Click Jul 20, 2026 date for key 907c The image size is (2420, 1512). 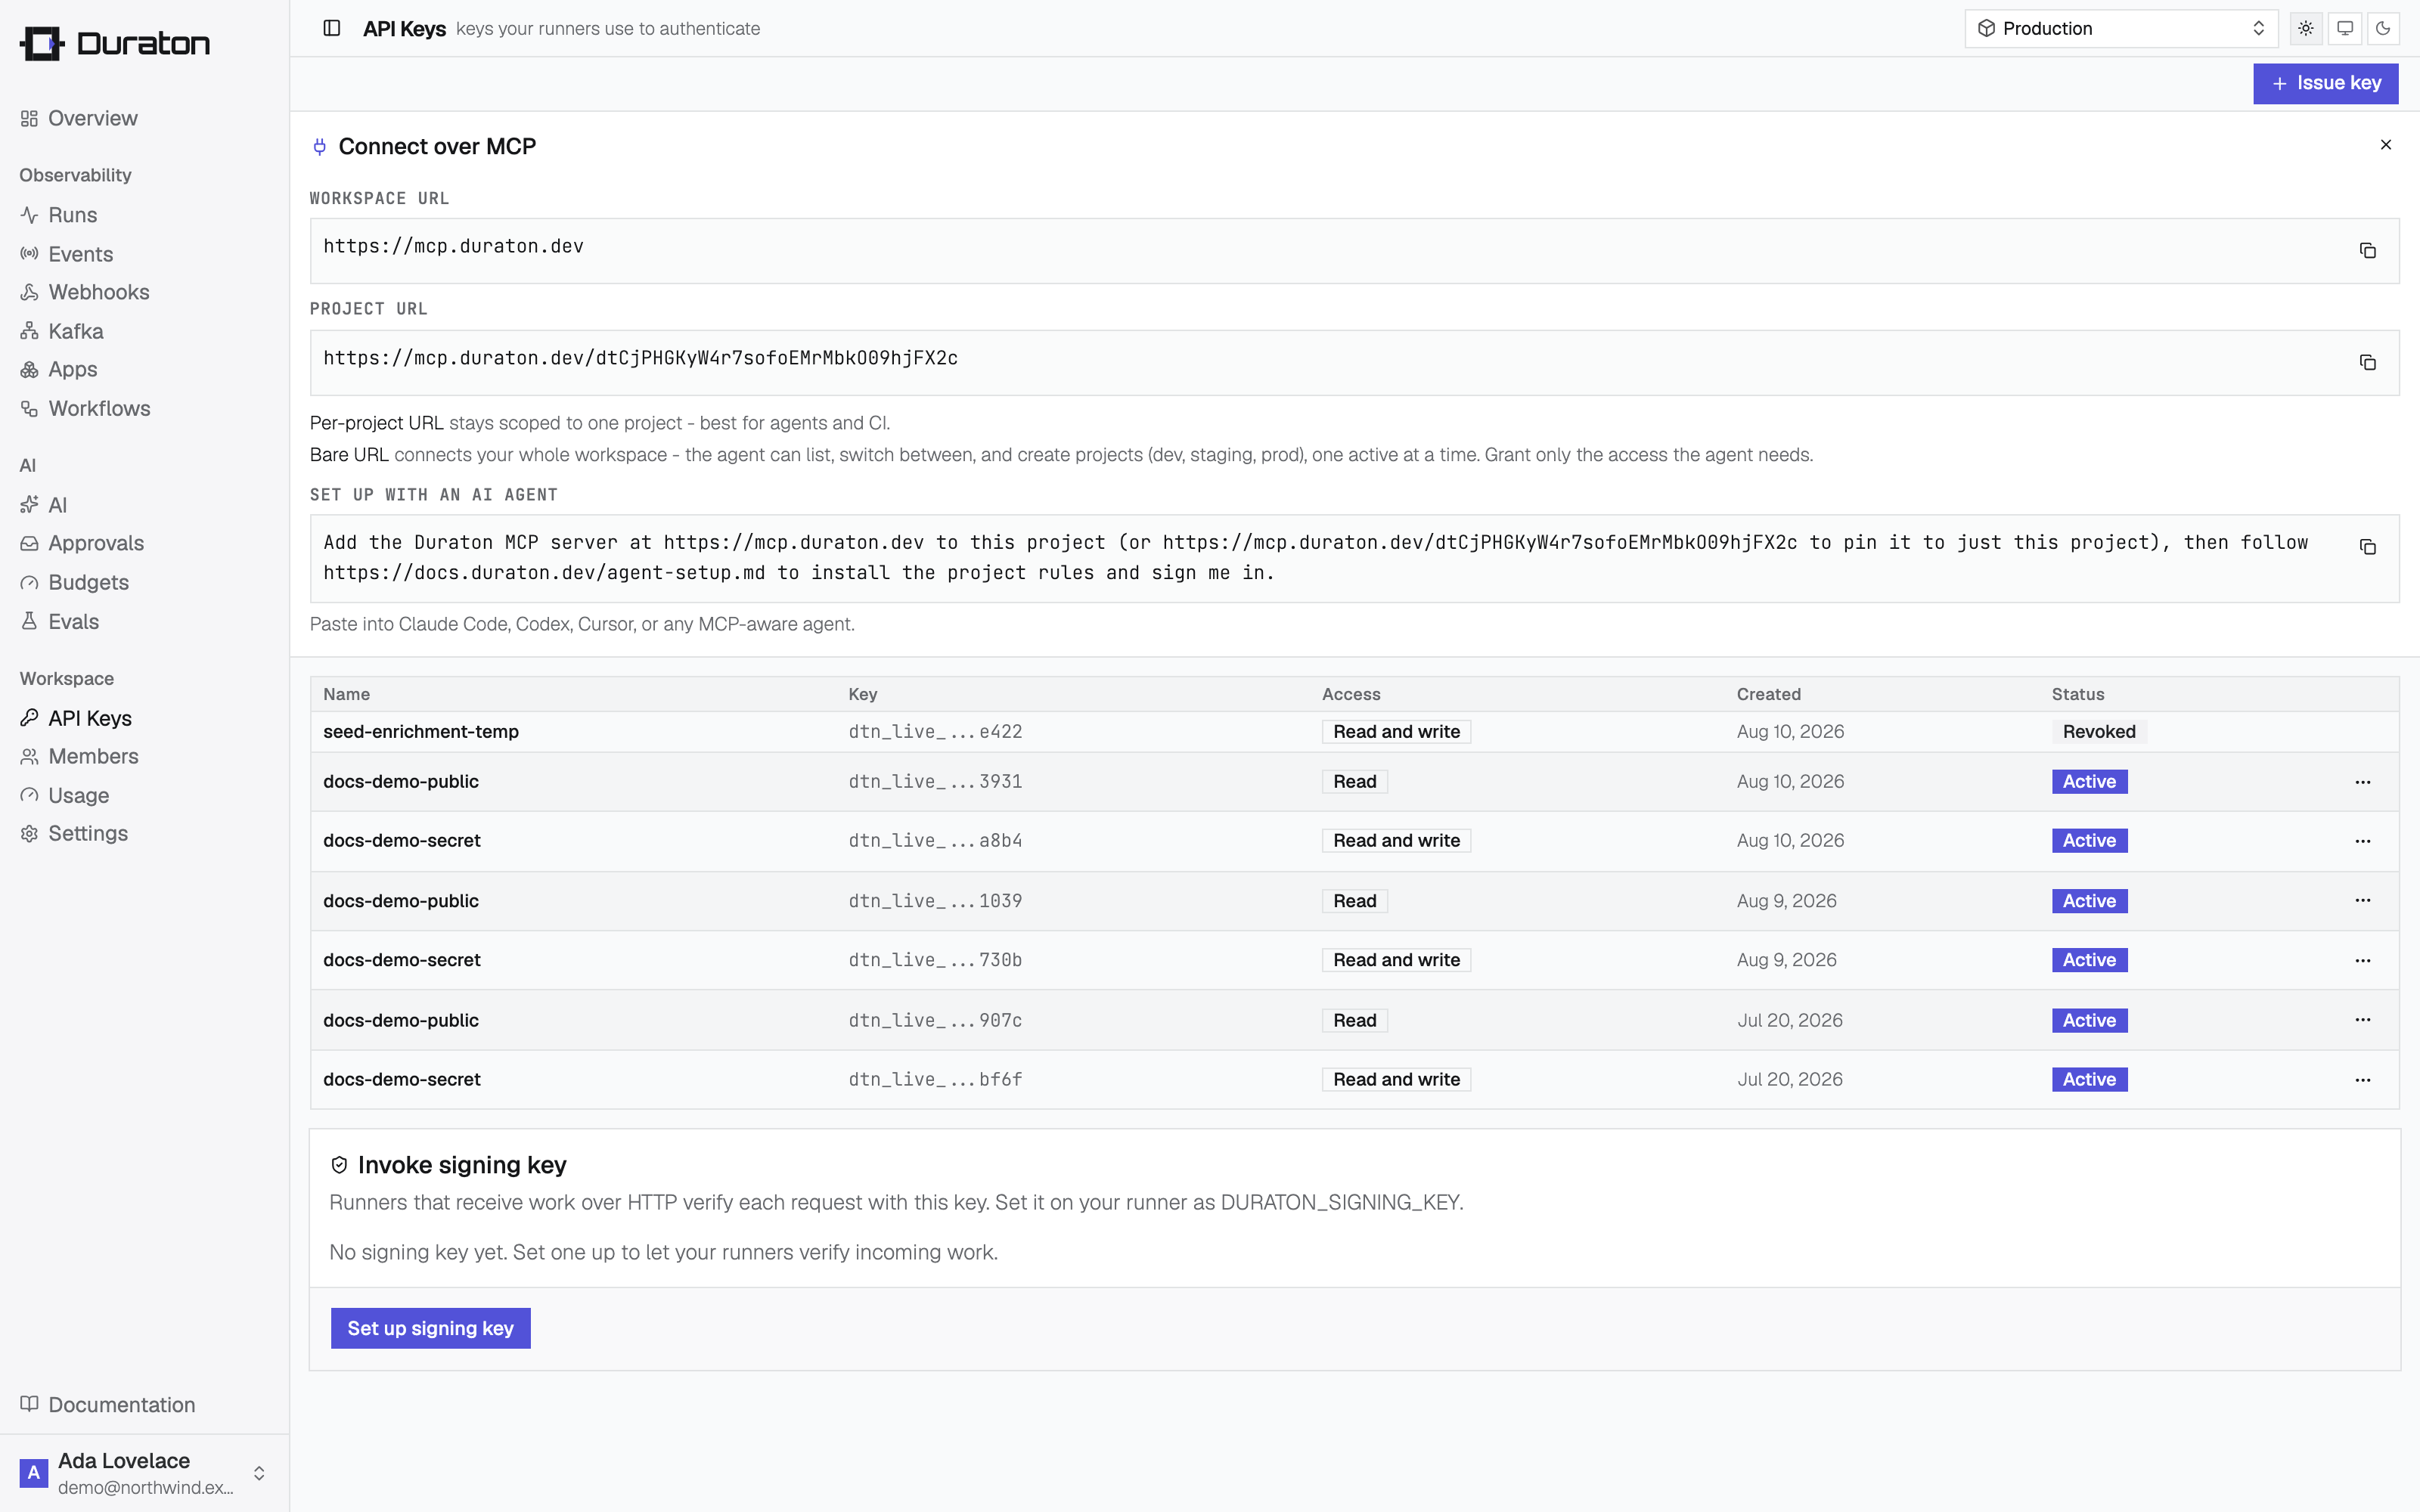(1789, 1020)
